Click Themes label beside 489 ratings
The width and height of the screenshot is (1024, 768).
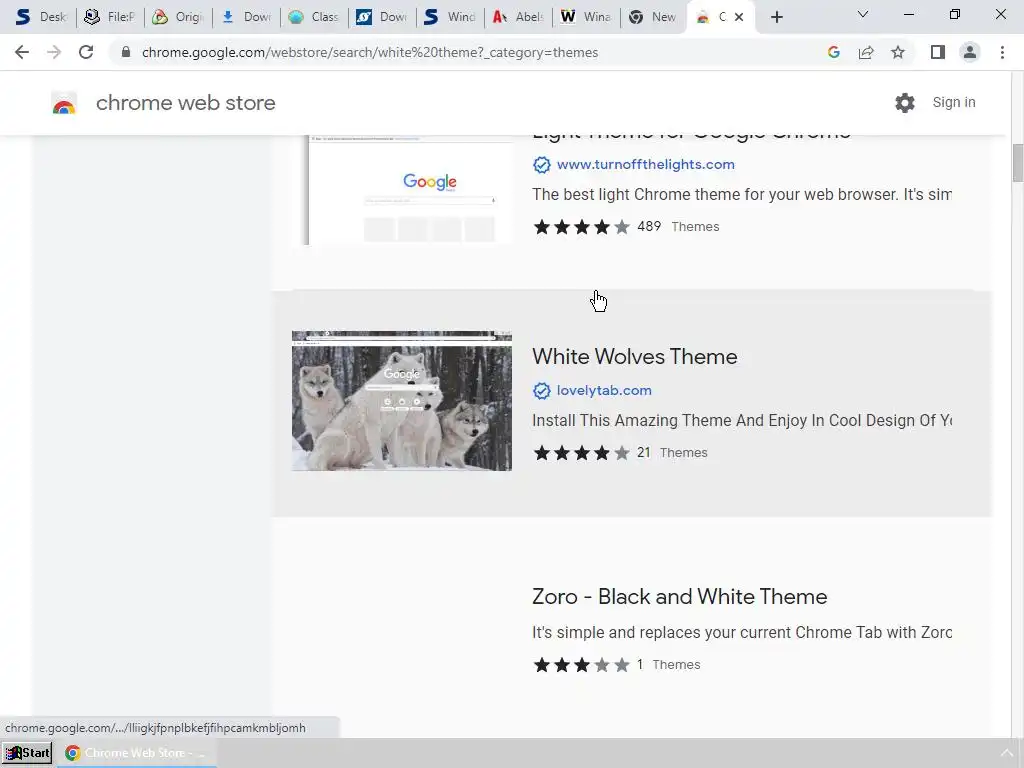point(695,227)
